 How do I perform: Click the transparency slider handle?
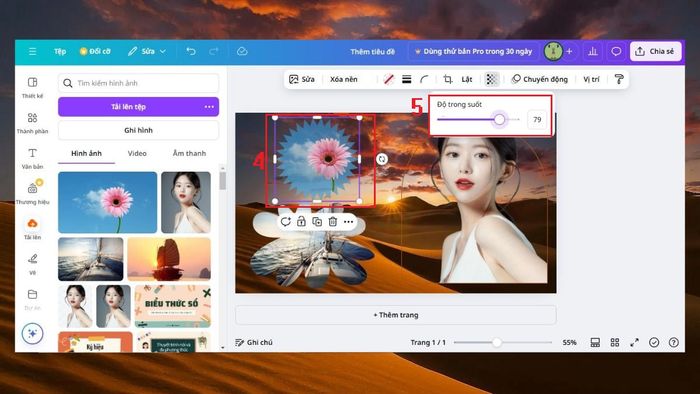coord(500,119)
